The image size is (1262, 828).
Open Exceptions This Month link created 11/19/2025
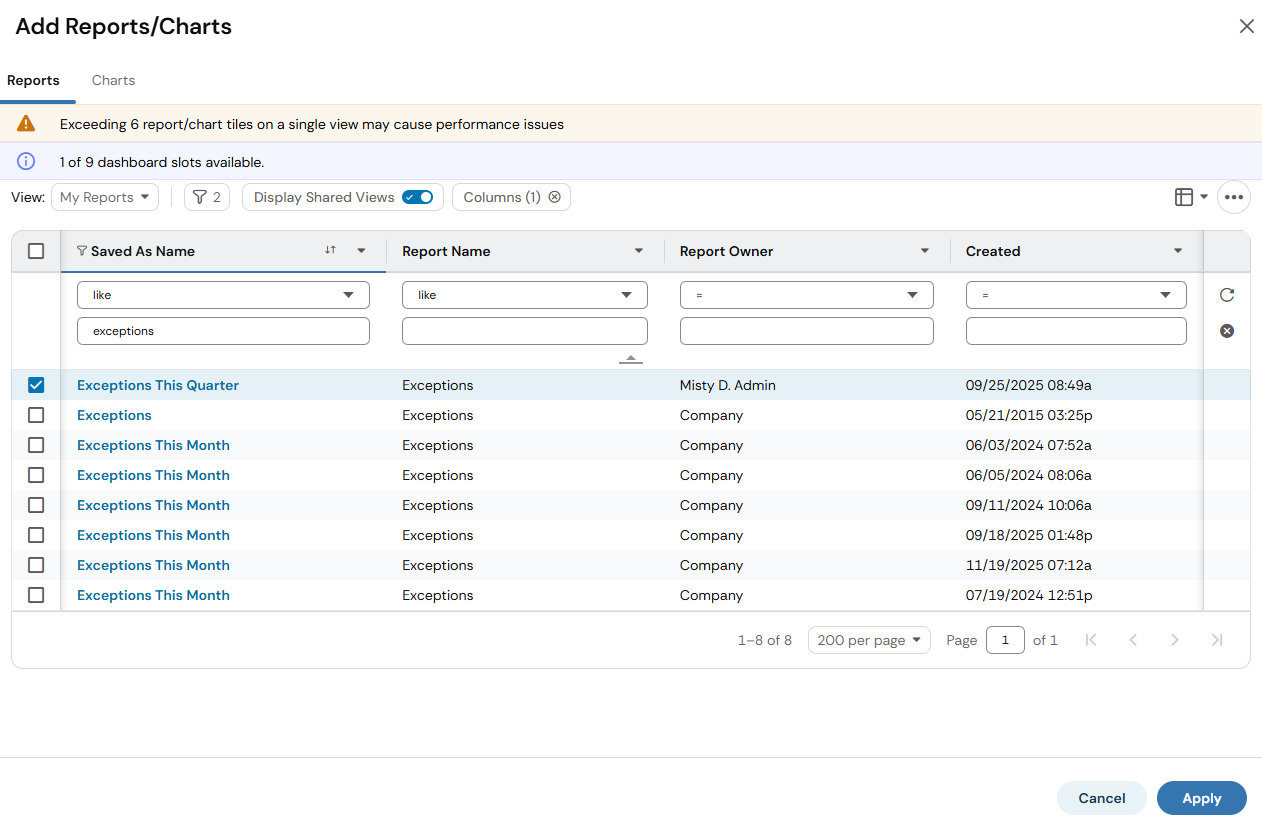coord(153,565)
